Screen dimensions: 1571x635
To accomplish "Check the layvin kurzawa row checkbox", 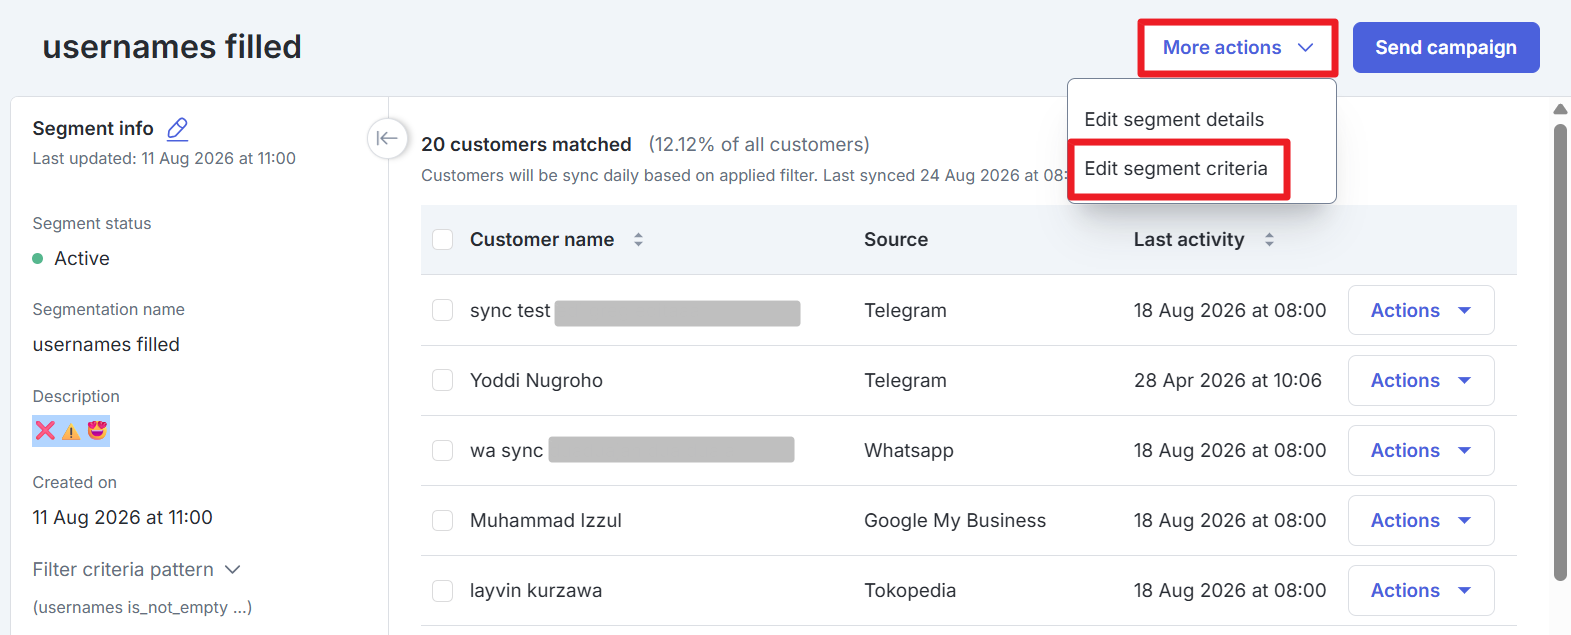I will coord(442,590).
